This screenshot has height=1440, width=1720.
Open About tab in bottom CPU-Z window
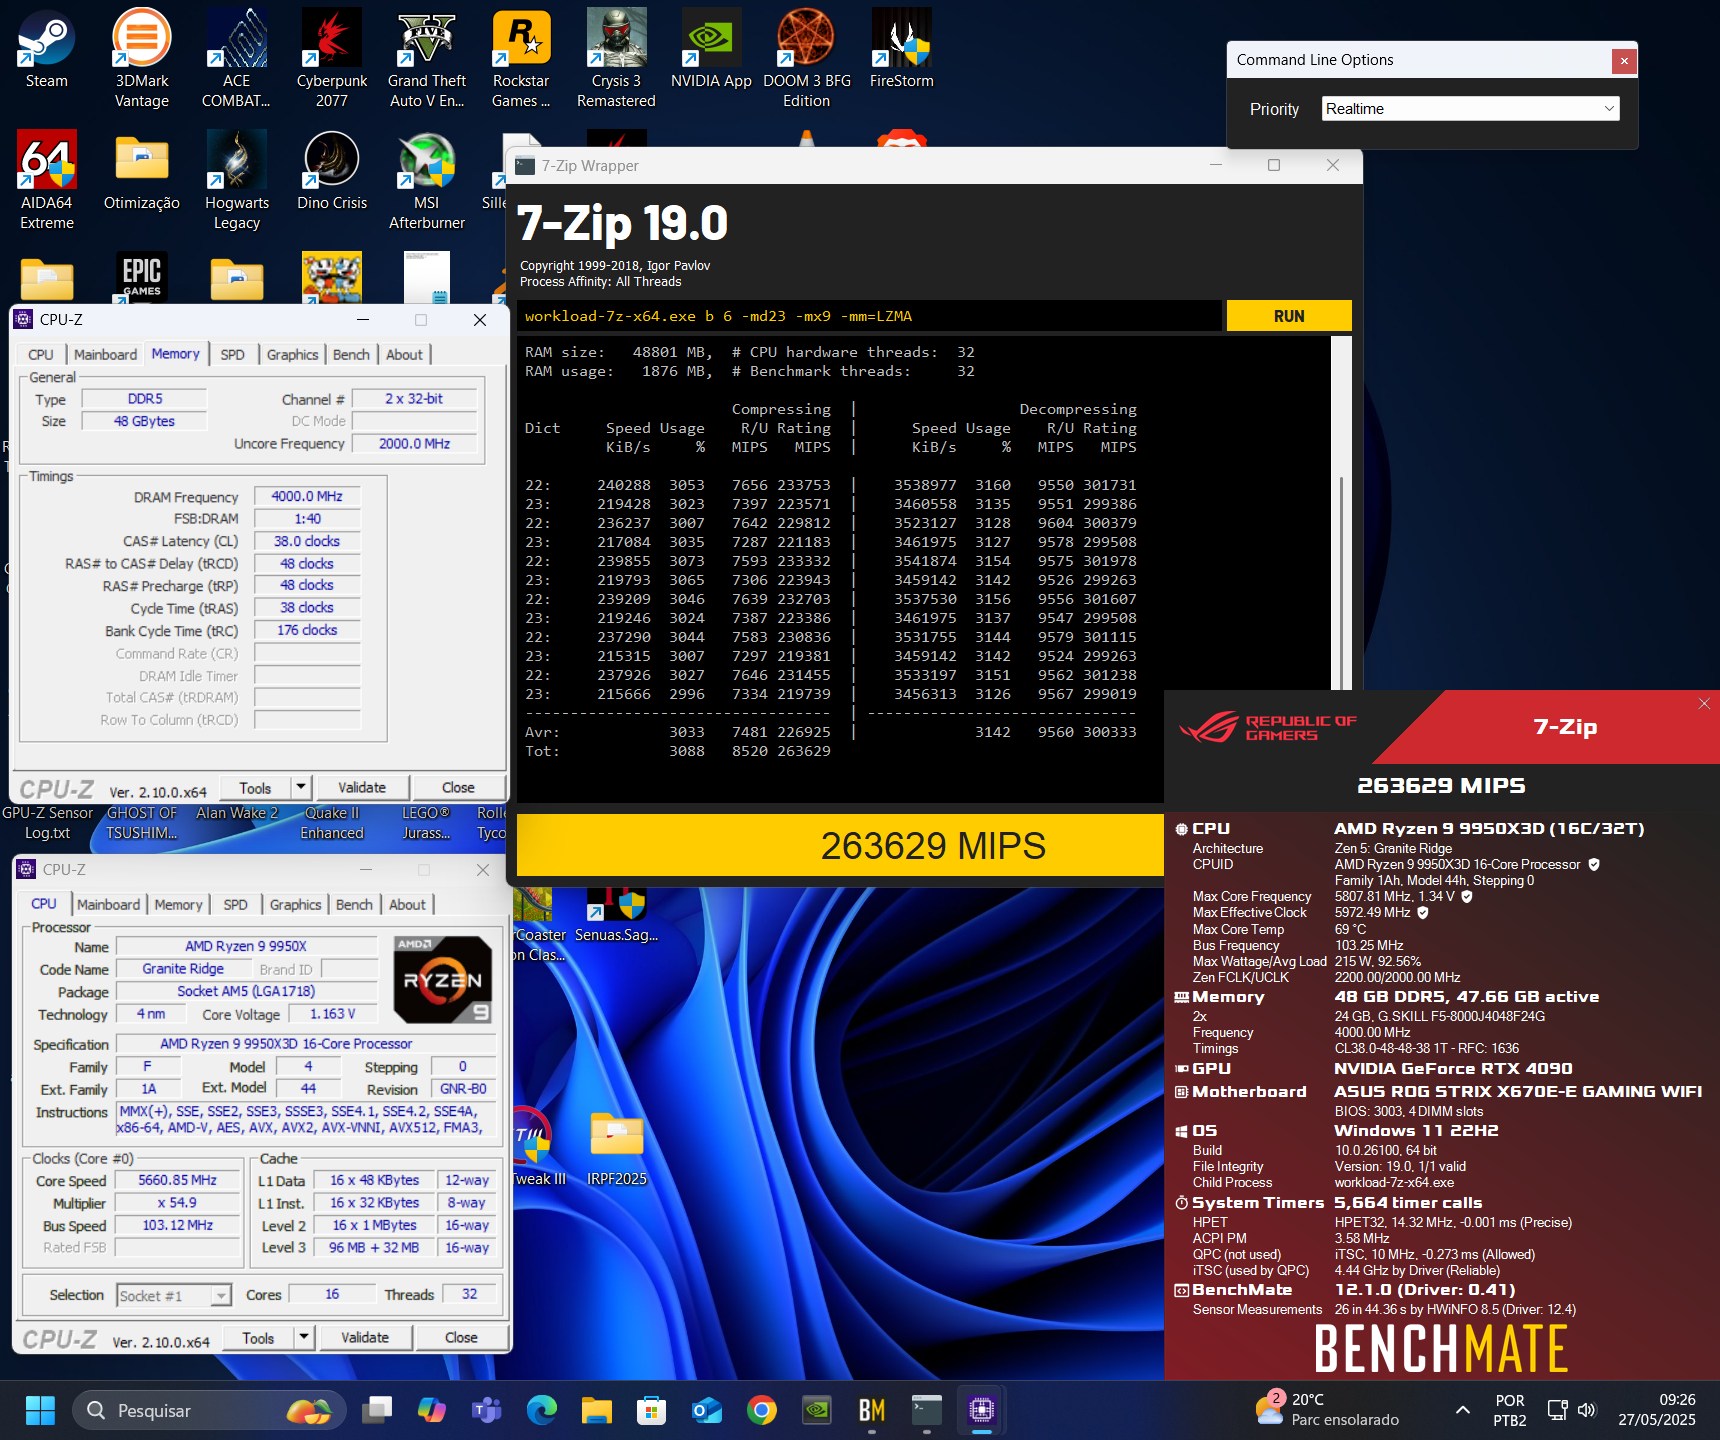click(407, 904)
